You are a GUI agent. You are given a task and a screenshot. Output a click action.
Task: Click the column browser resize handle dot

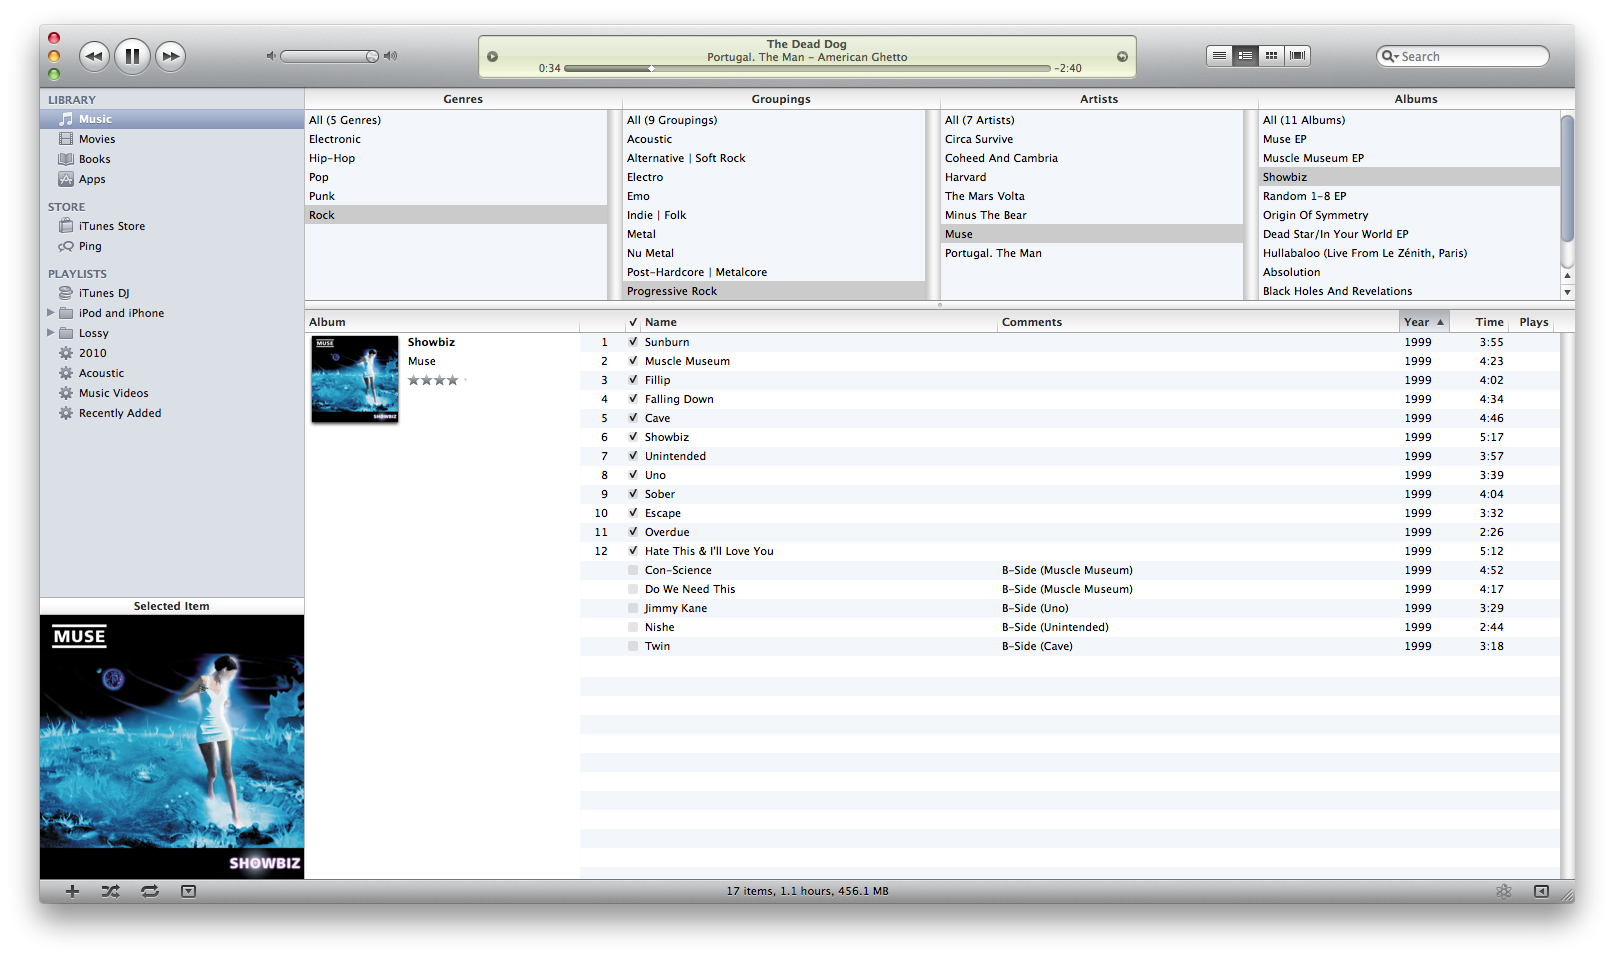939,305
